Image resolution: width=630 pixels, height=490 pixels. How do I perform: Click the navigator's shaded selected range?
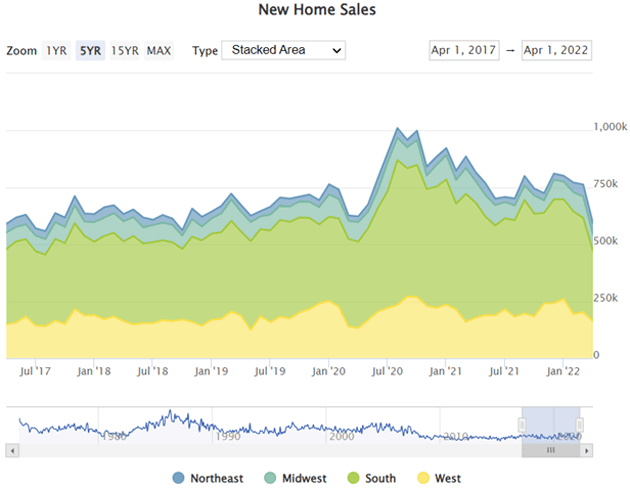[x=551, y=420]
